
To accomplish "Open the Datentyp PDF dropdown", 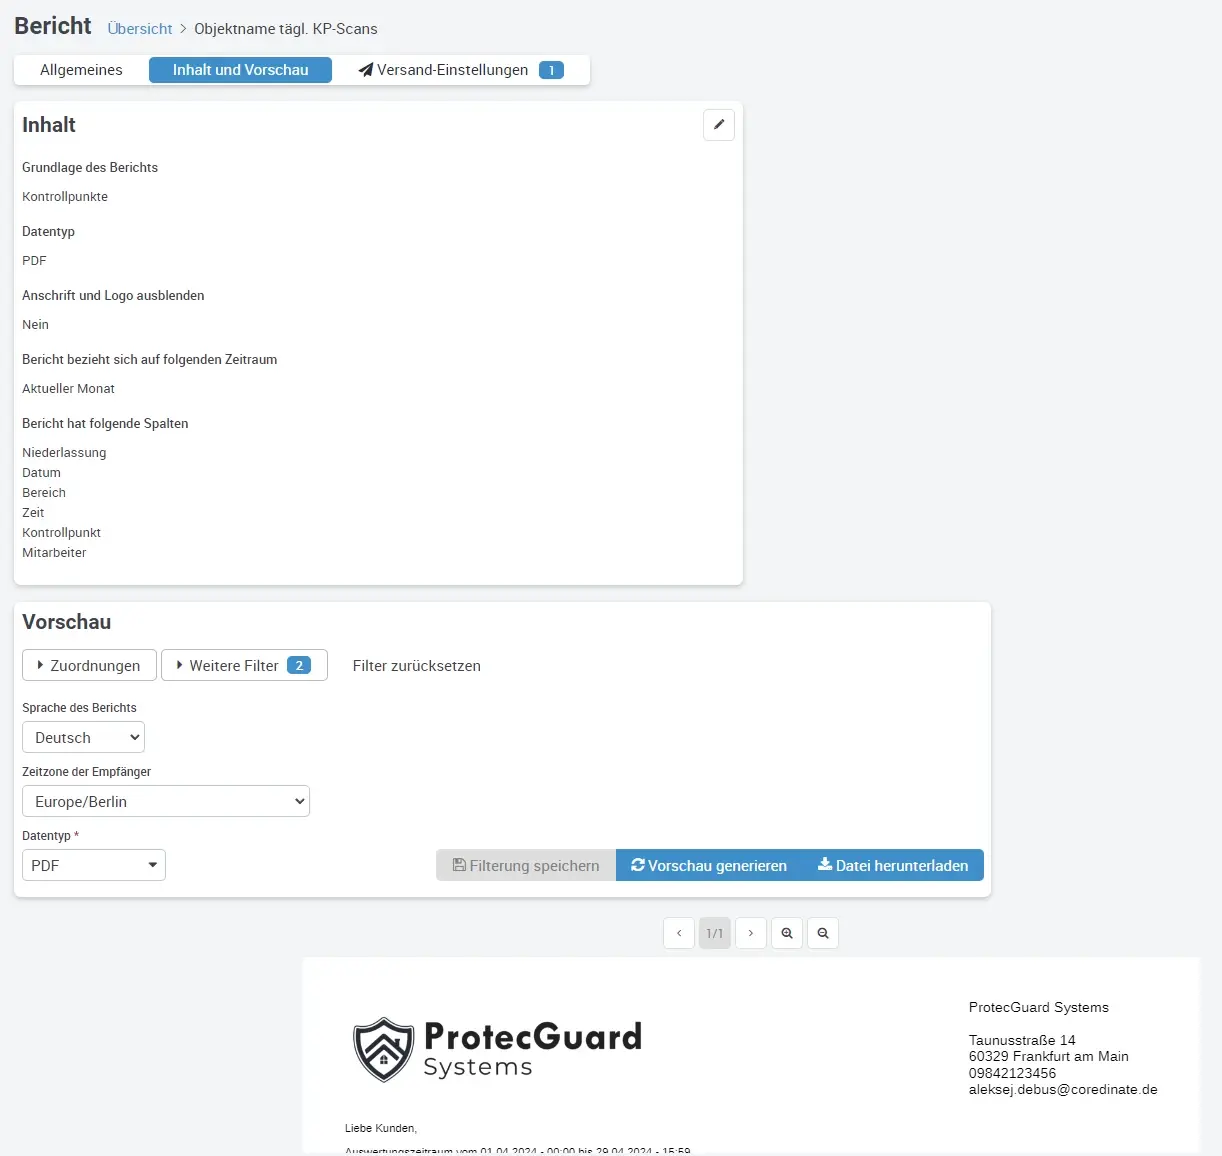I will pos(94,865).
